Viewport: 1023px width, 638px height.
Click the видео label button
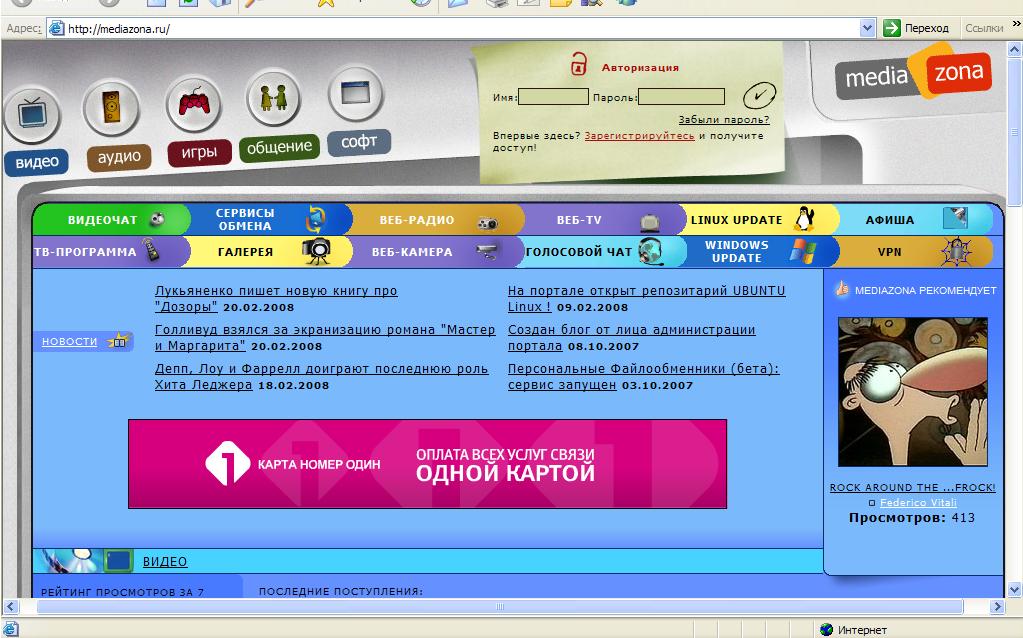point(37,162)
